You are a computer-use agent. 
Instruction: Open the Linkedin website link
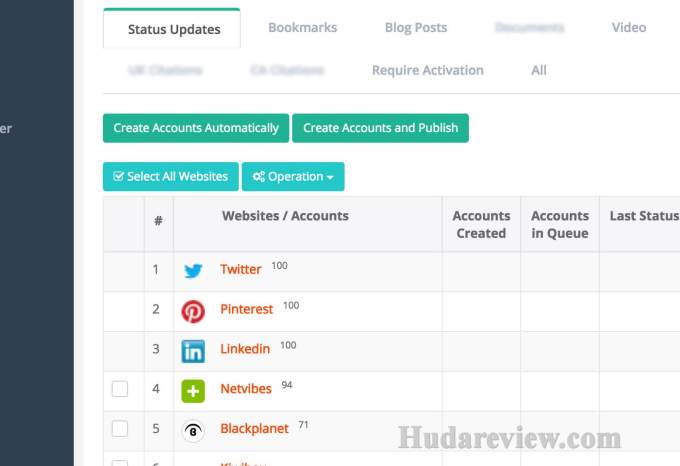(245, 349)
